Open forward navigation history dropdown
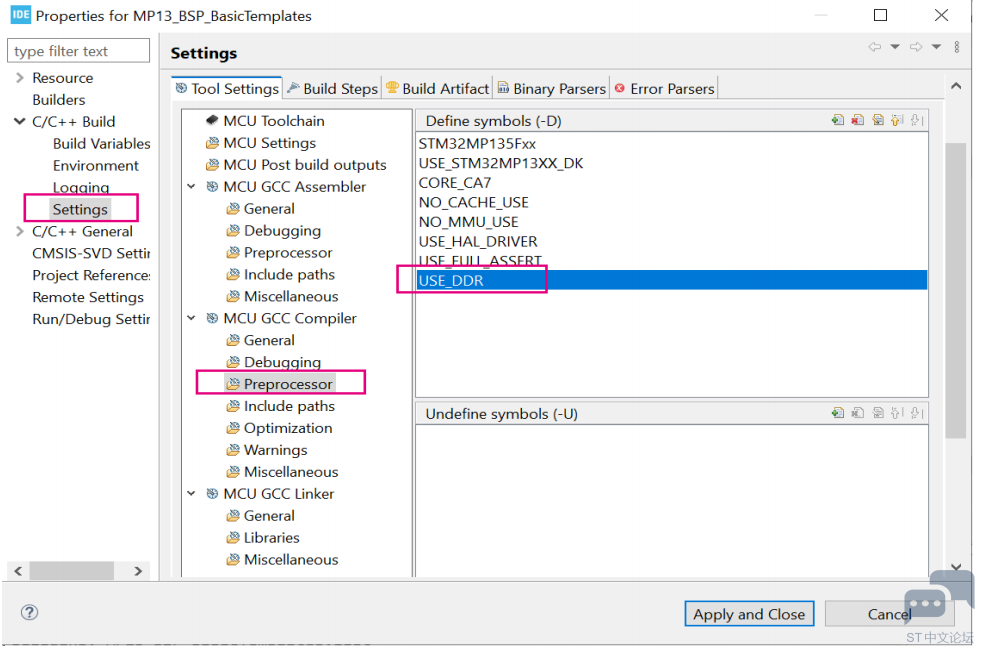Image resolution: width=983 pixels, height=653 pixels. [x=936, y=47]
